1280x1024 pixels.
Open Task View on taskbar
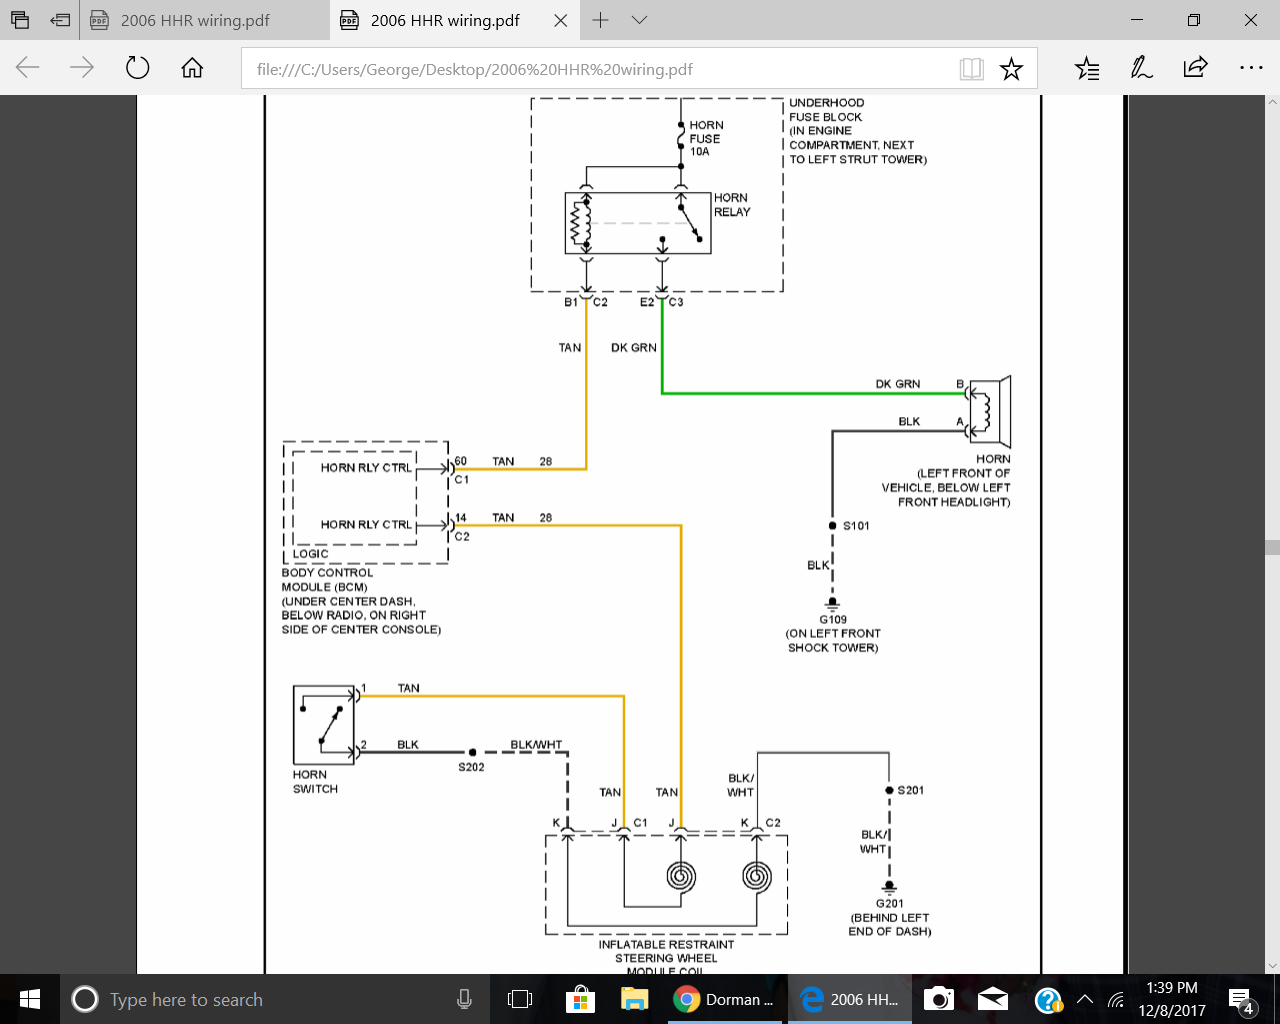(519, 999)
